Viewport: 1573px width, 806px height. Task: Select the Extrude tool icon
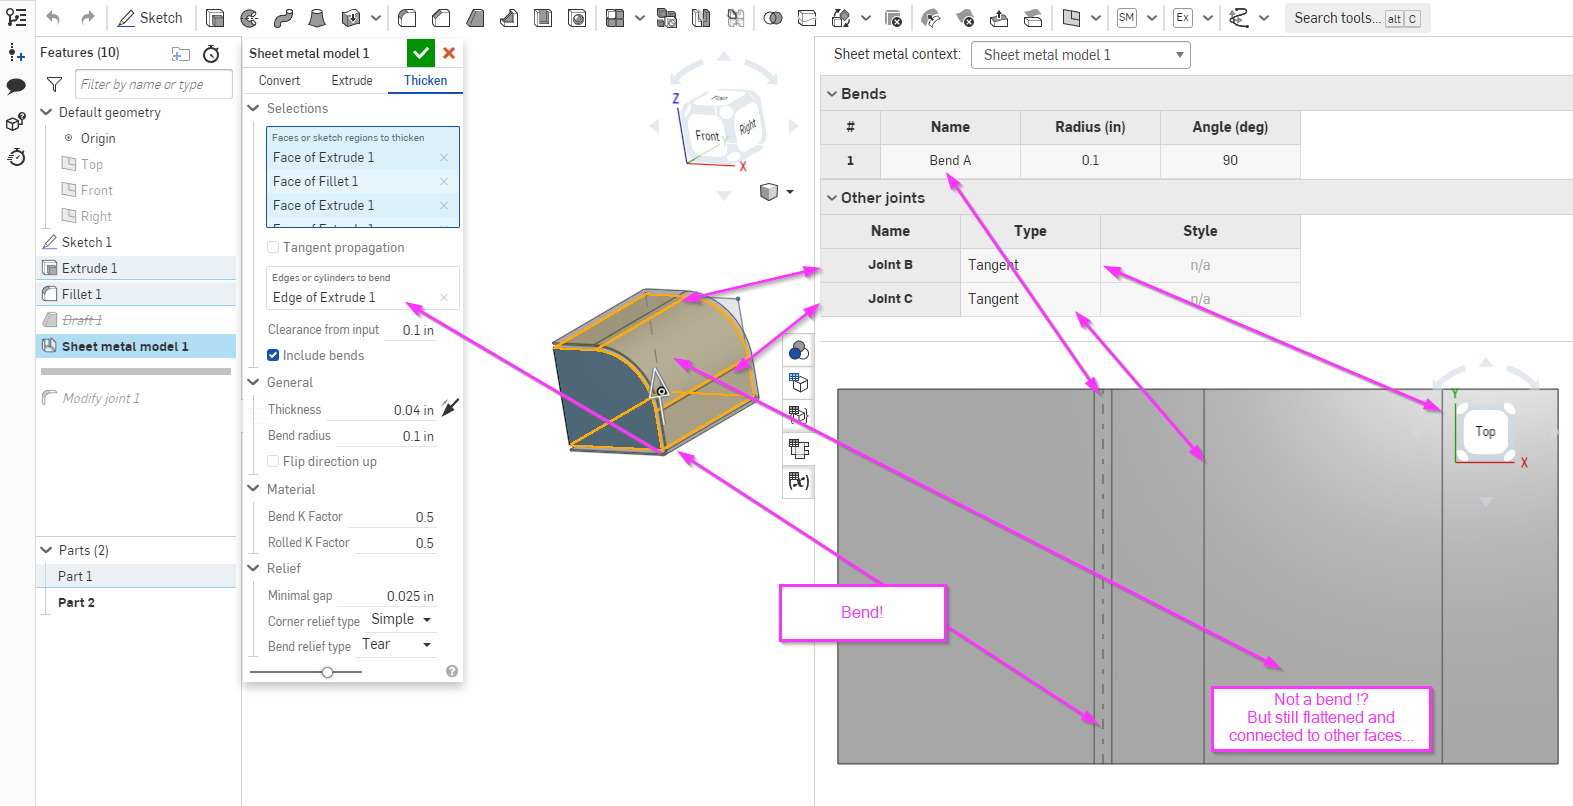[215, 18]
